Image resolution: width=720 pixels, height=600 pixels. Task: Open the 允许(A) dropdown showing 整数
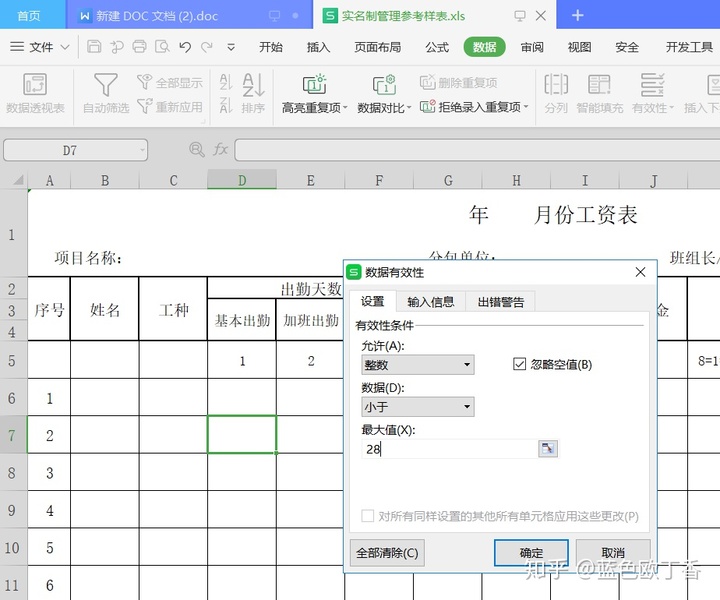(x=418, y=365)
